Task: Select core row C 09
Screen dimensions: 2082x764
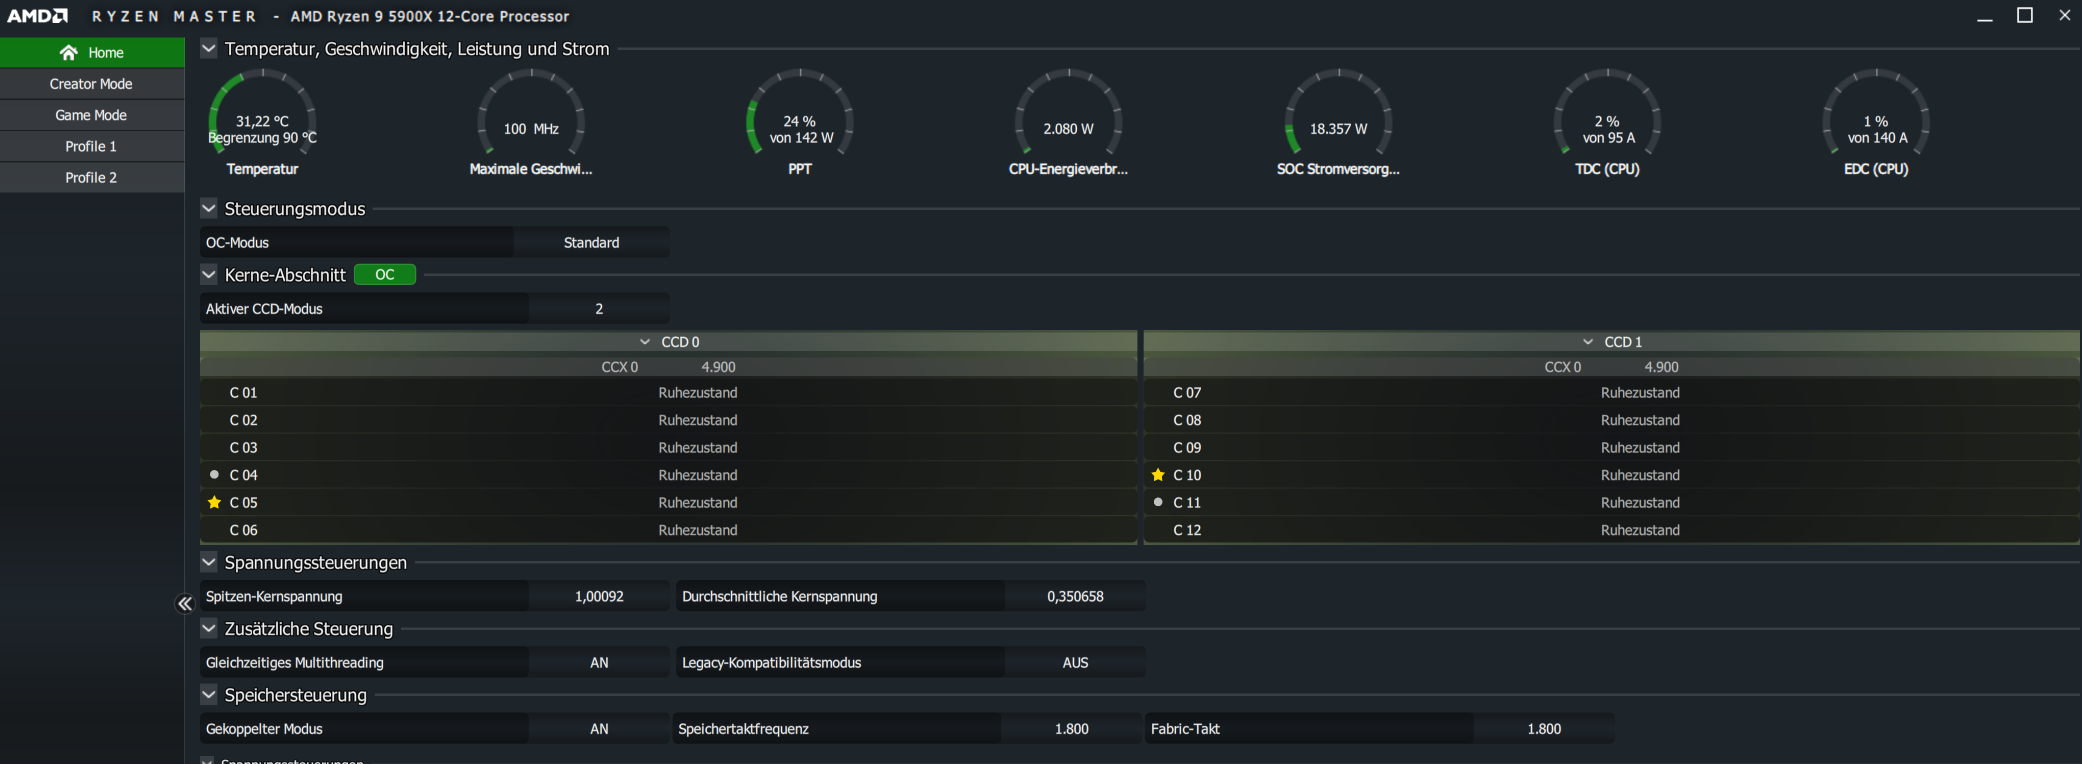Action: coord(1612,447)
